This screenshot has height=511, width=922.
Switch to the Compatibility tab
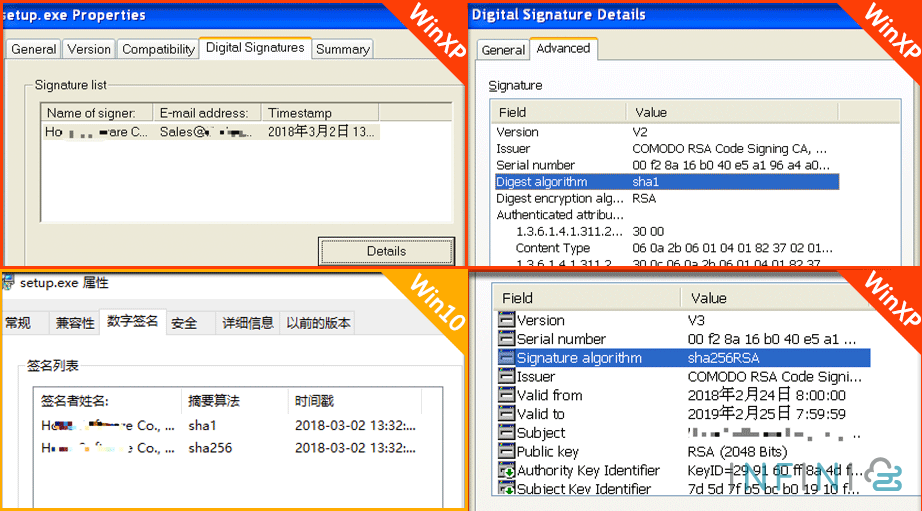click(158, 49)
